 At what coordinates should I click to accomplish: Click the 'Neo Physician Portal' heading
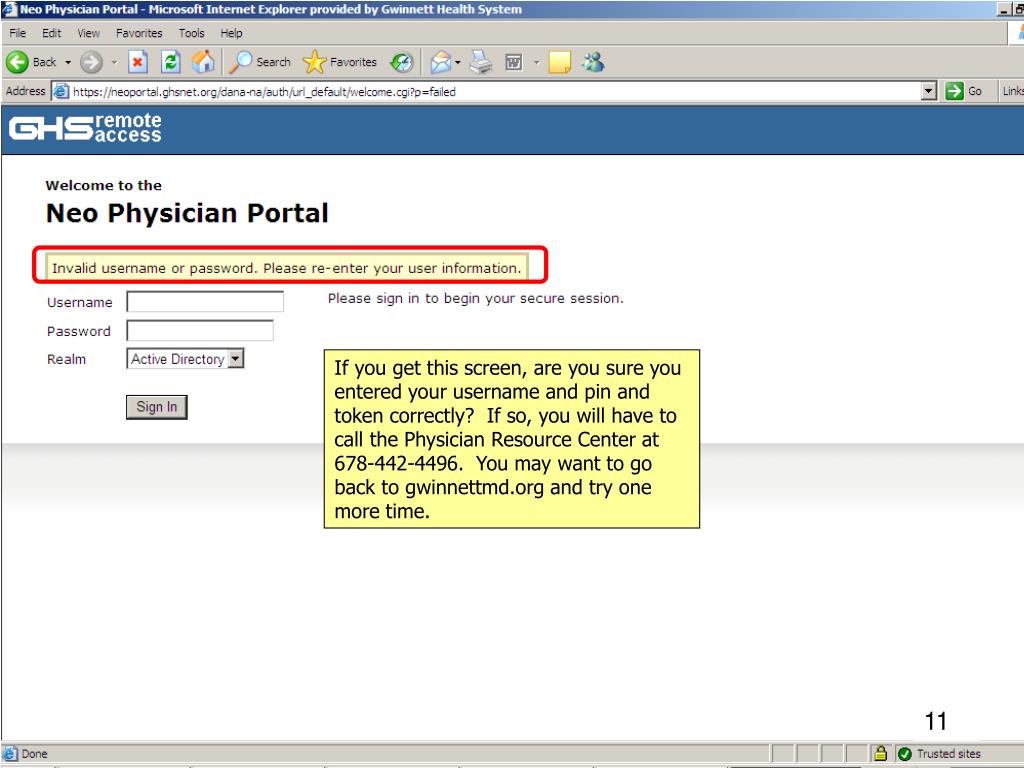[187, 214]
